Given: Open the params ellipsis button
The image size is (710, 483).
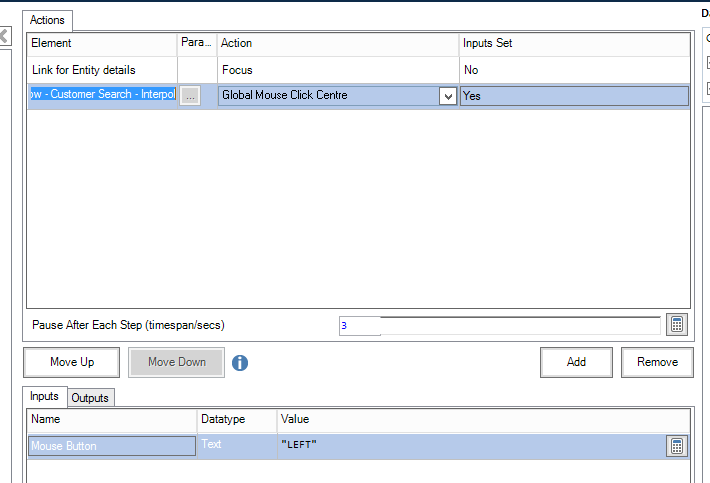Looking at the screenshot, I should coord(191,96).
